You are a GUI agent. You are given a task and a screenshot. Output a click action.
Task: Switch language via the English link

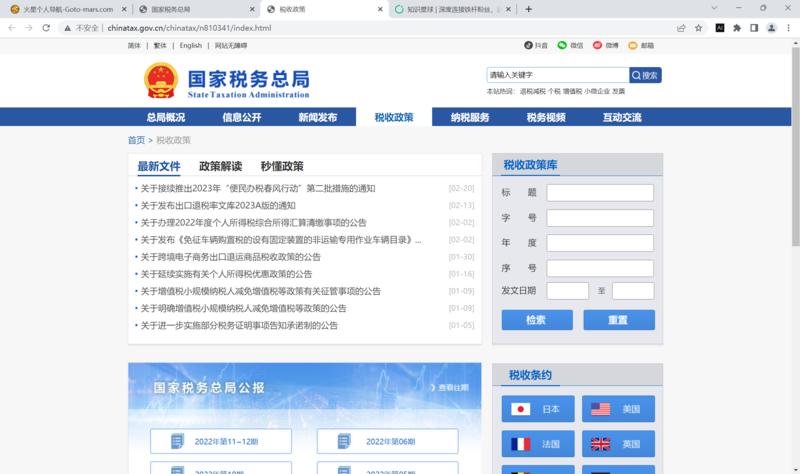point(191,45)
